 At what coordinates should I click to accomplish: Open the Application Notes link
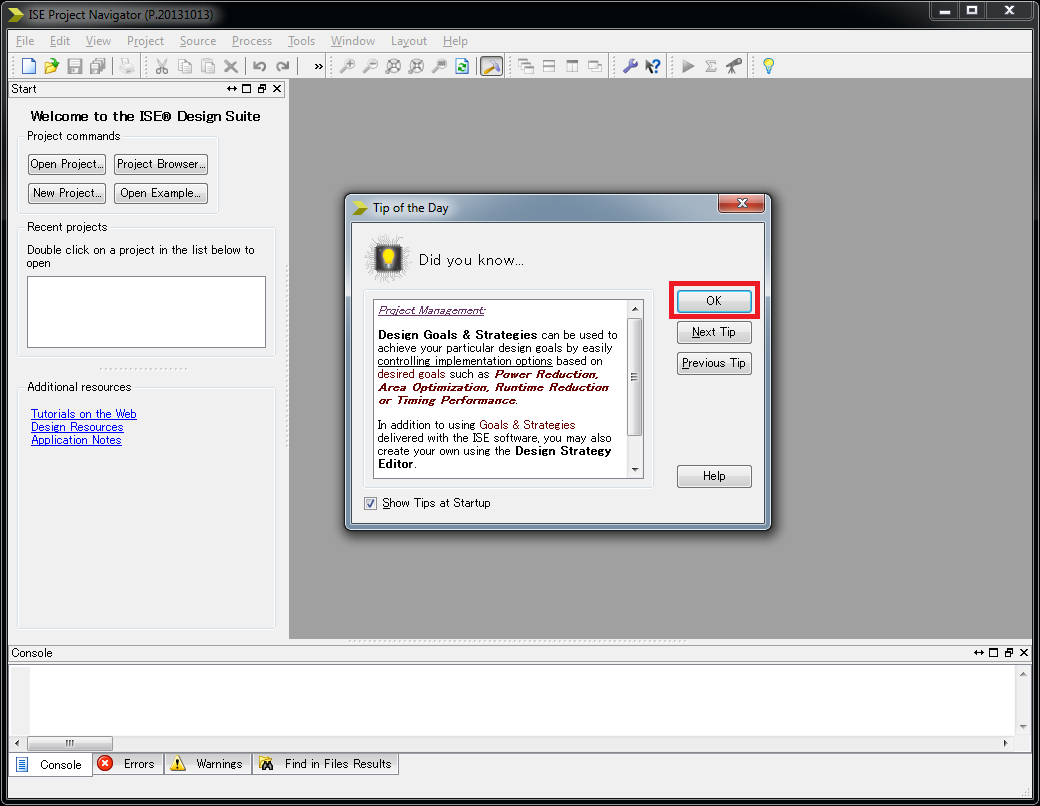[76, 440]
